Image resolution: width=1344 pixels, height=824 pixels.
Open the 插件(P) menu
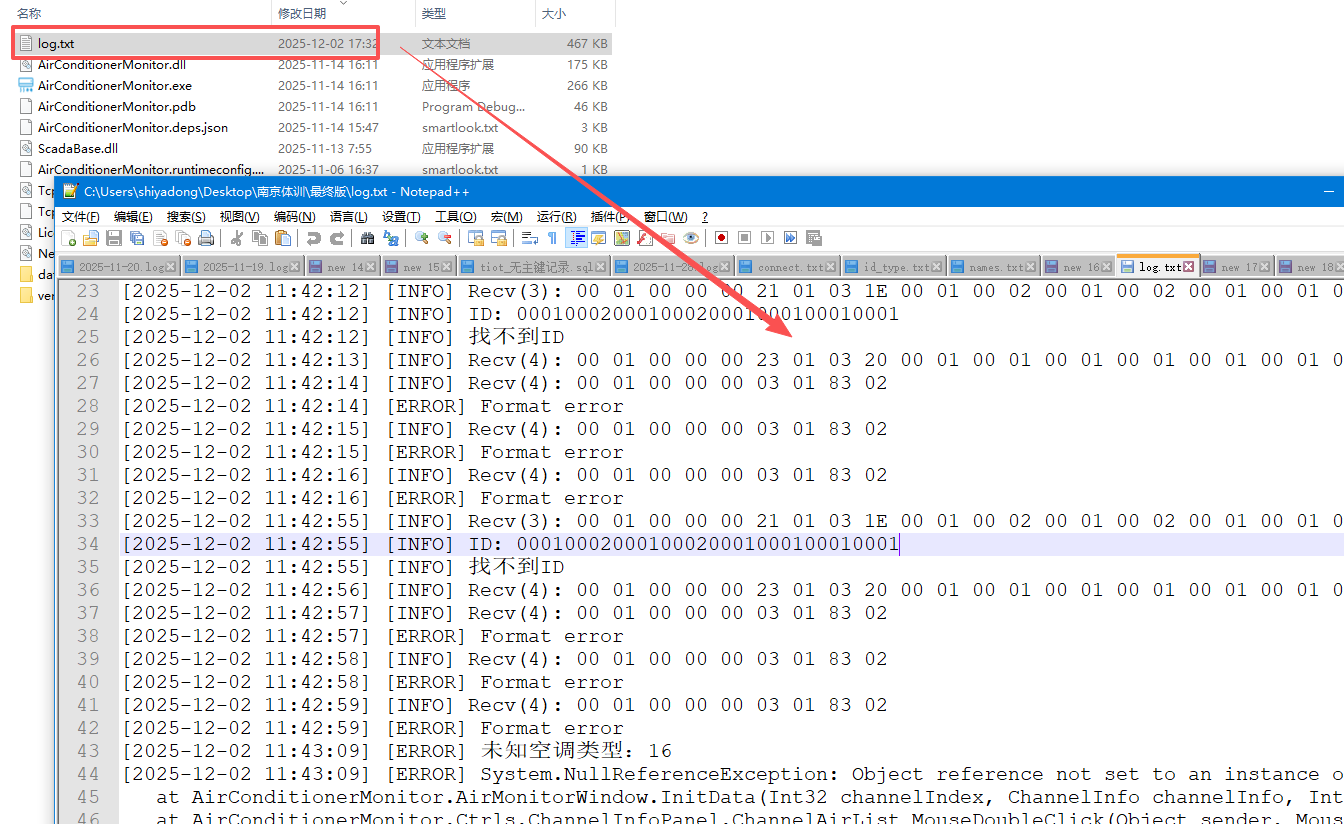click(610, 217)
